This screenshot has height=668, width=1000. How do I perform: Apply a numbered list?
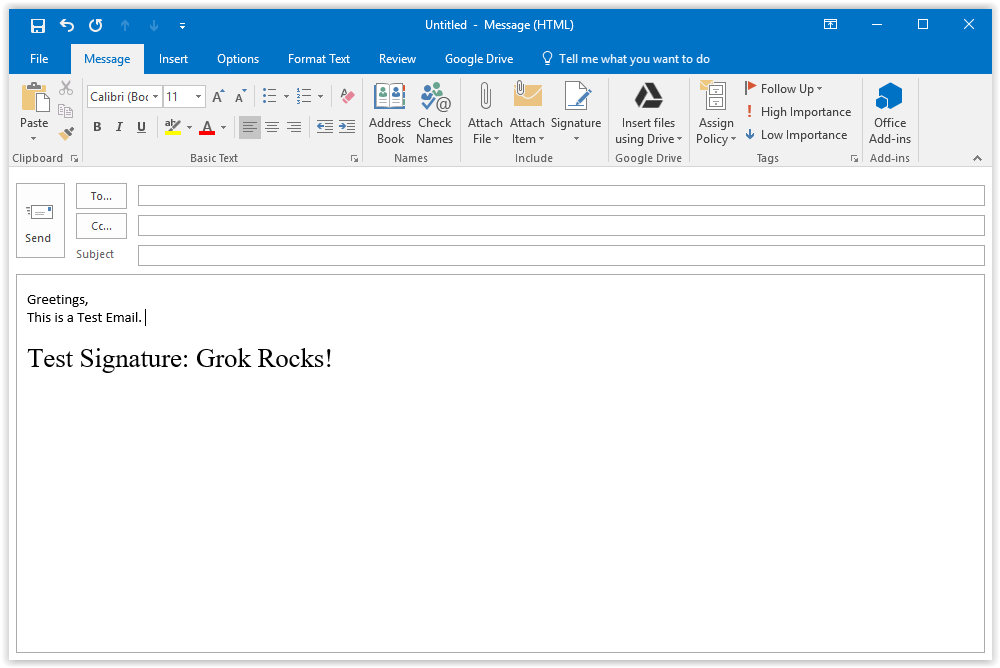(304, 96)
